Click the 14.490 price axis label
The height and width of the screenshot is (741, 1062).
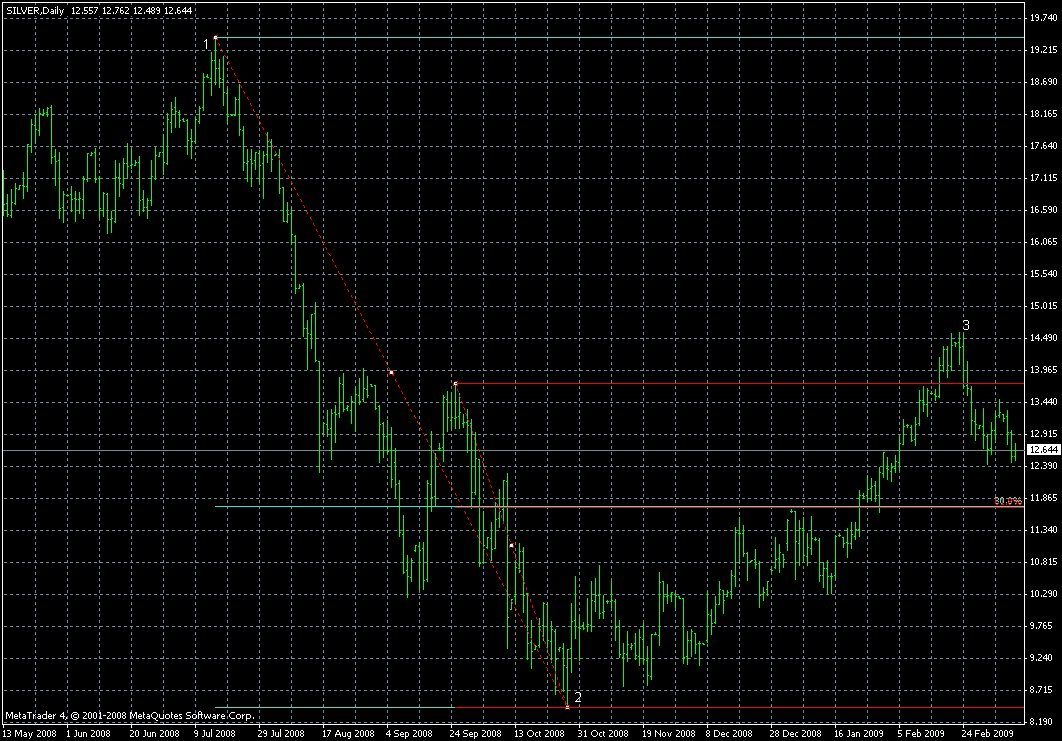(1043, 338)
